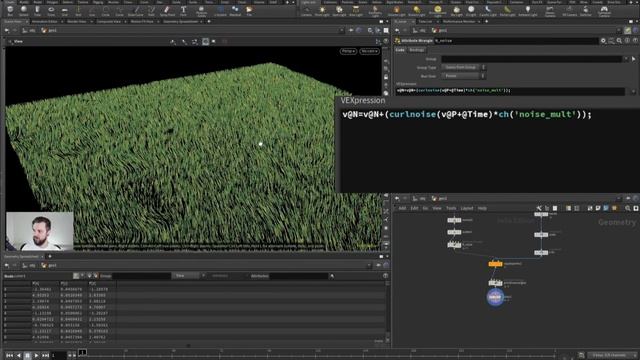Viewport: 640px width, 360px height.
Task: Click the timeline current frame marker
Action: 82,352
